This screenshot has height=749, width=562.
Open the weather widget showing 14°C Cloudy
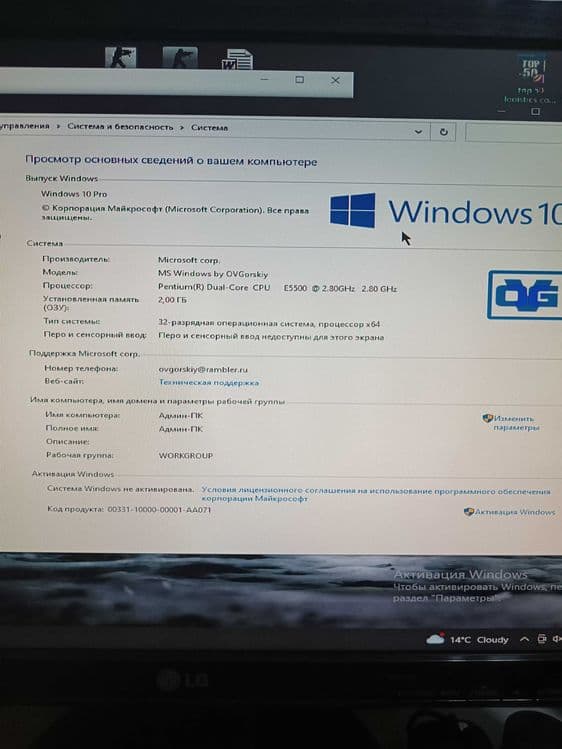click(x=467, y=639)
